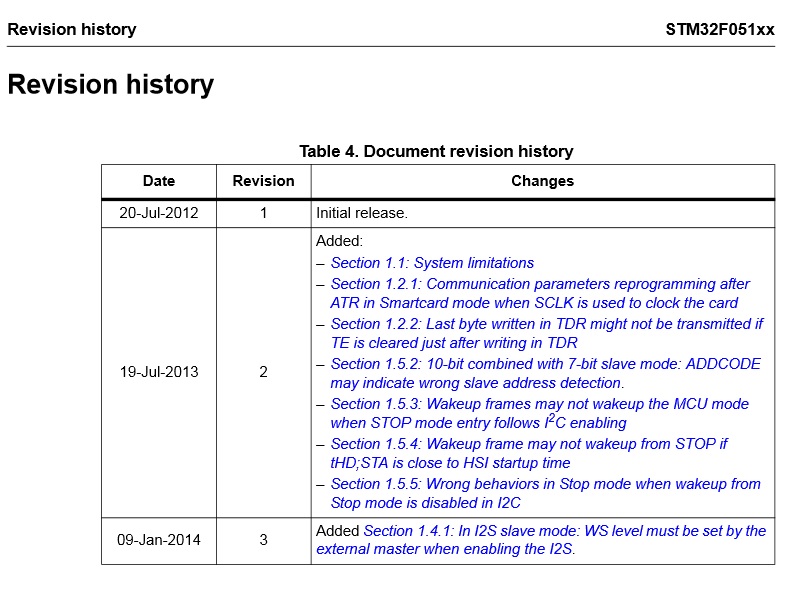804x595 pixels.
Task: Click the small Revision history running header
Action: tap(72, 29)
